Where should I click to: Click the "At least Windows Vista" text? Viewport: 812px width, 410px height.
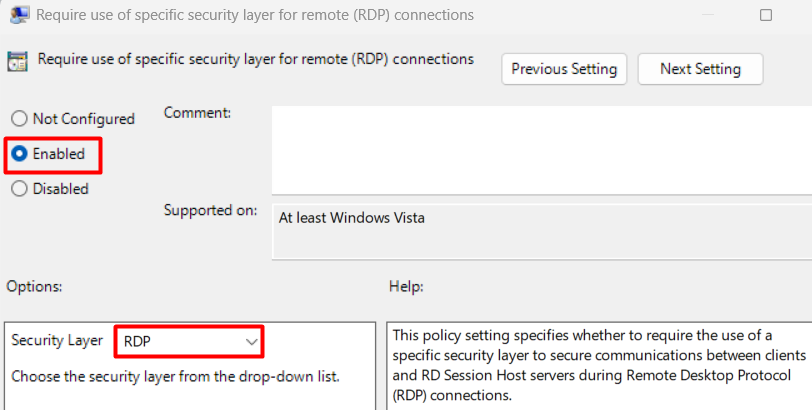(x=352, y=217)
